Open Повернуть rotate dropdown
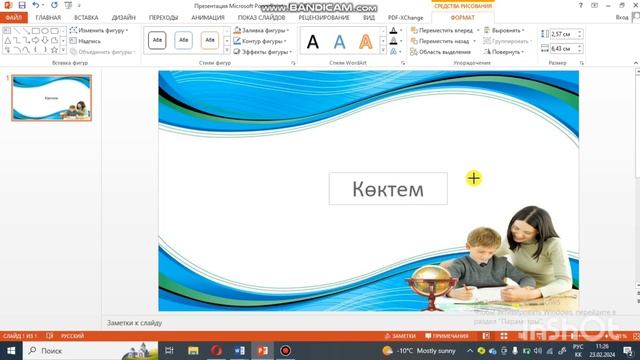This screenshot has width=640, height=360. 504,52
